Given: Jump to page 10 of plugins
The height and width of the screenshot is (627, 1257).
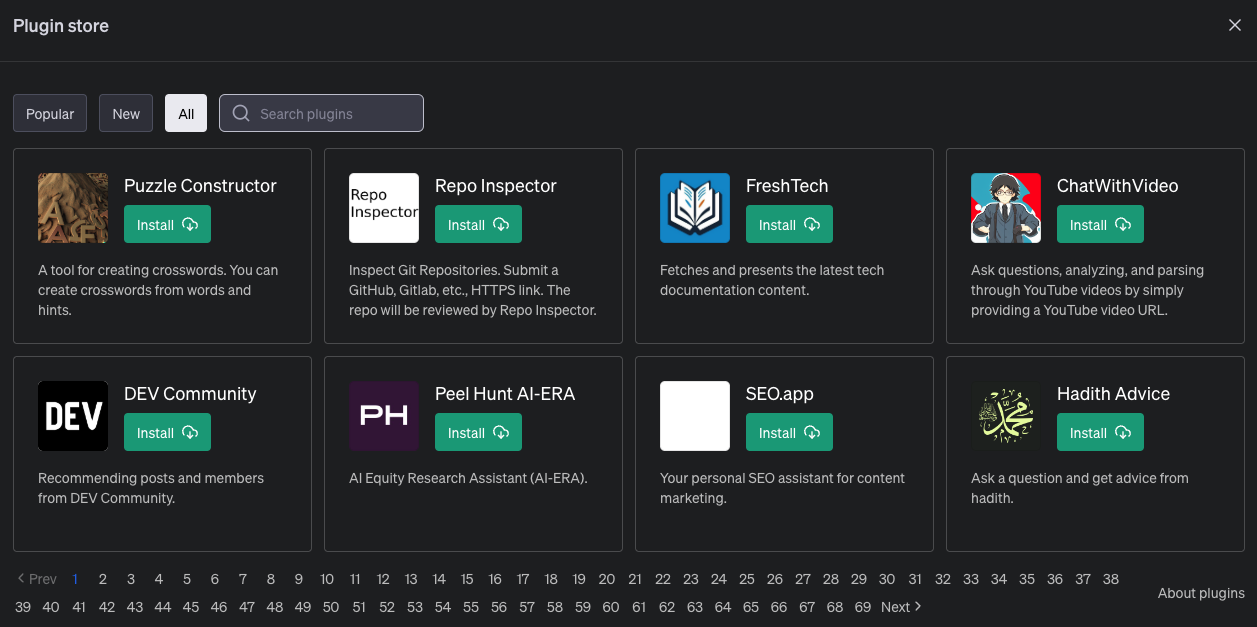Looking at the screenshot, I should coord(327,579).
